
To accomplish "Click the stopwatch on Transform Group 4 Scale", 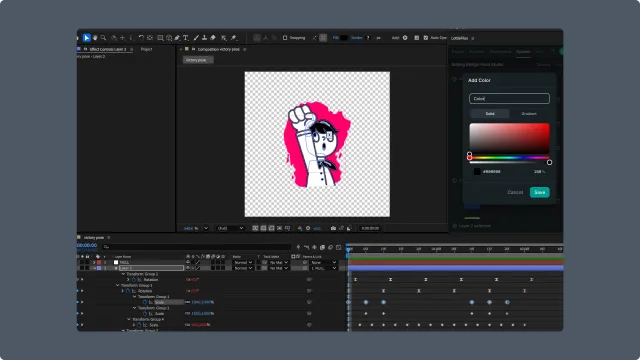I will [x=140, y=325].
